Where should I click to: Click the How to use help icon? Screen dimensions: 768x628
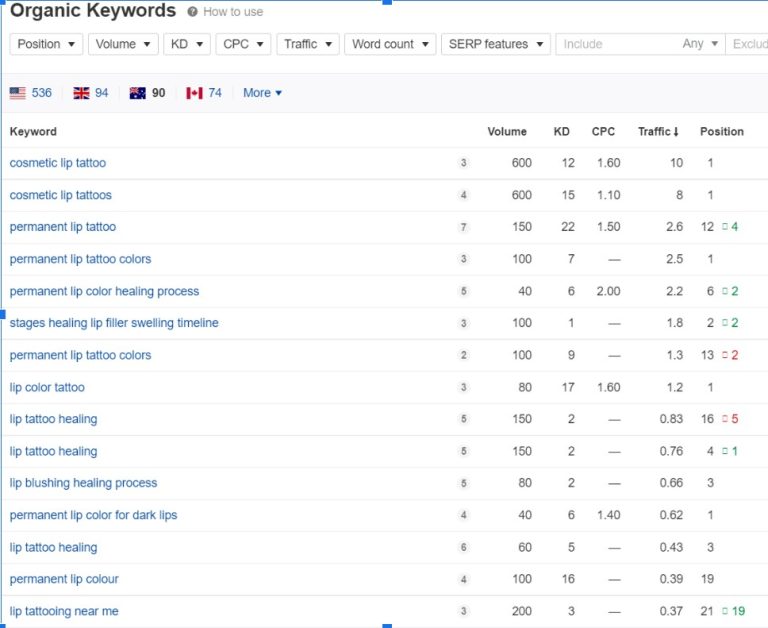192,12
